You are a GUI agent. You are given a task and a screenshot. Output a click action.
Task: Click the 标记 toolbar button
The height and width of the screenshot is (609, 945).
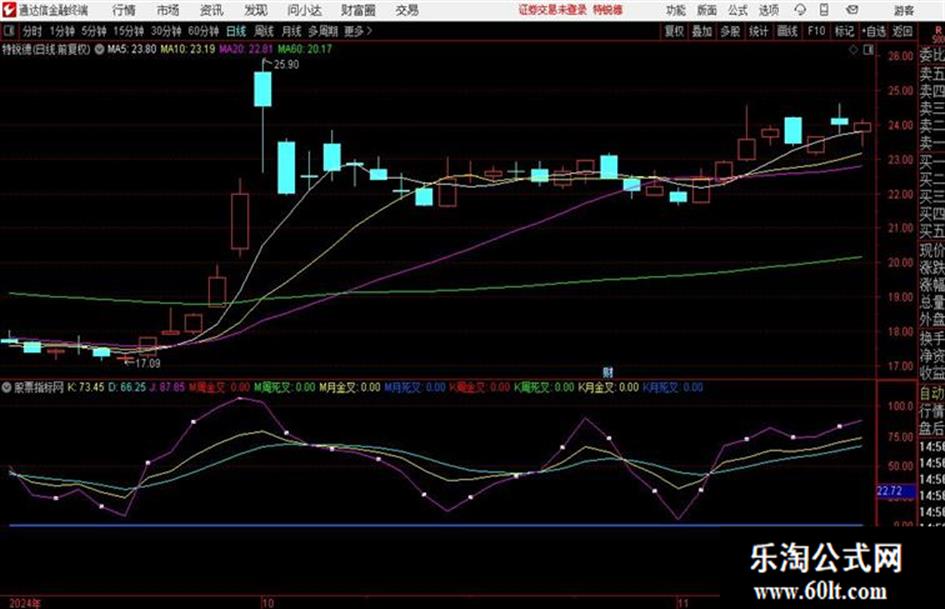pyautogui.click(x=844, y=31)
